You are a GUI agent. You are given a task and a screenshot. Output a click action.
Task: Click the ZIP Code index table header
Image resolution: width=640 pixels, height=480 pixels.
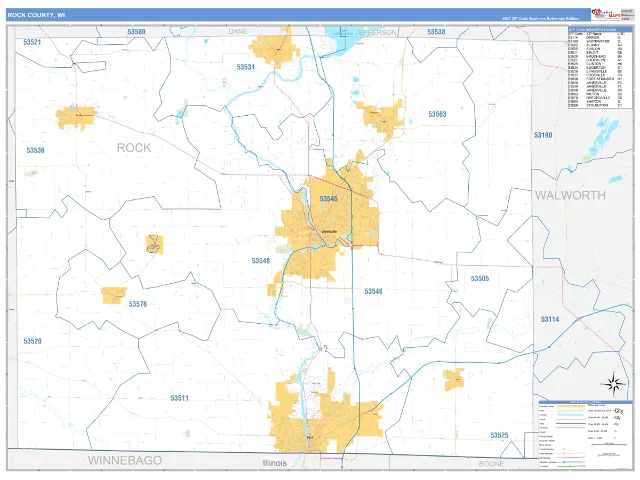[x=600, y=29]
